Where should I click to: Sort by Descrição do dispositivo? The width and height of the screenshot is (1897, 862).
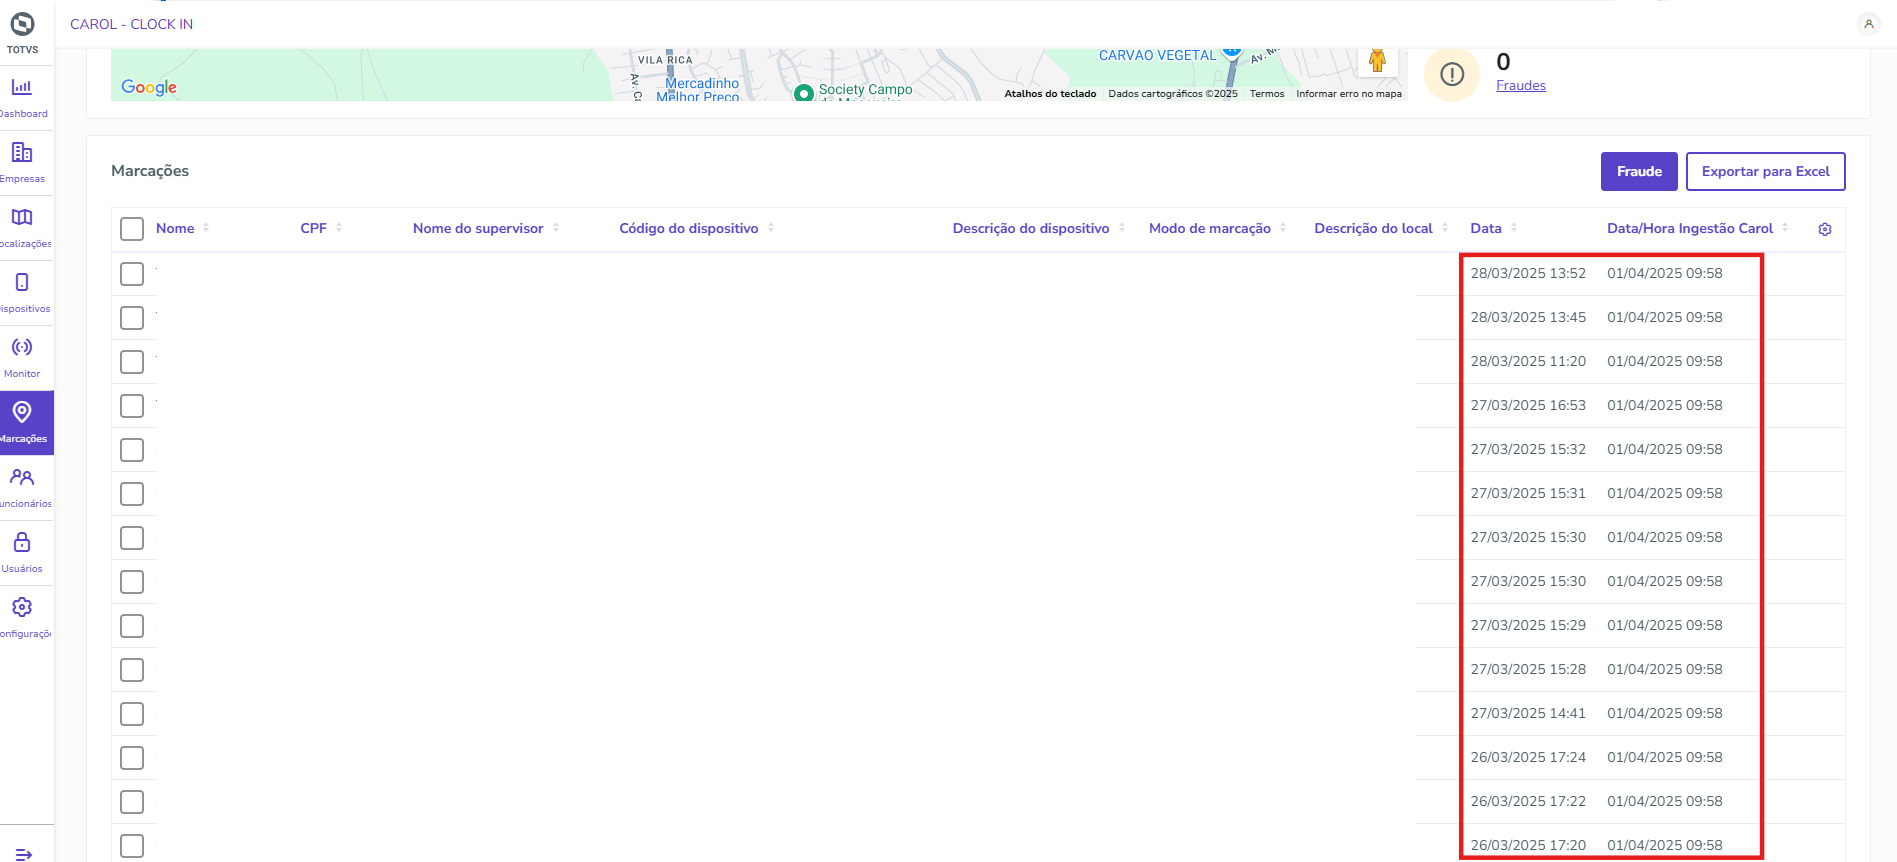point(1122,228)
